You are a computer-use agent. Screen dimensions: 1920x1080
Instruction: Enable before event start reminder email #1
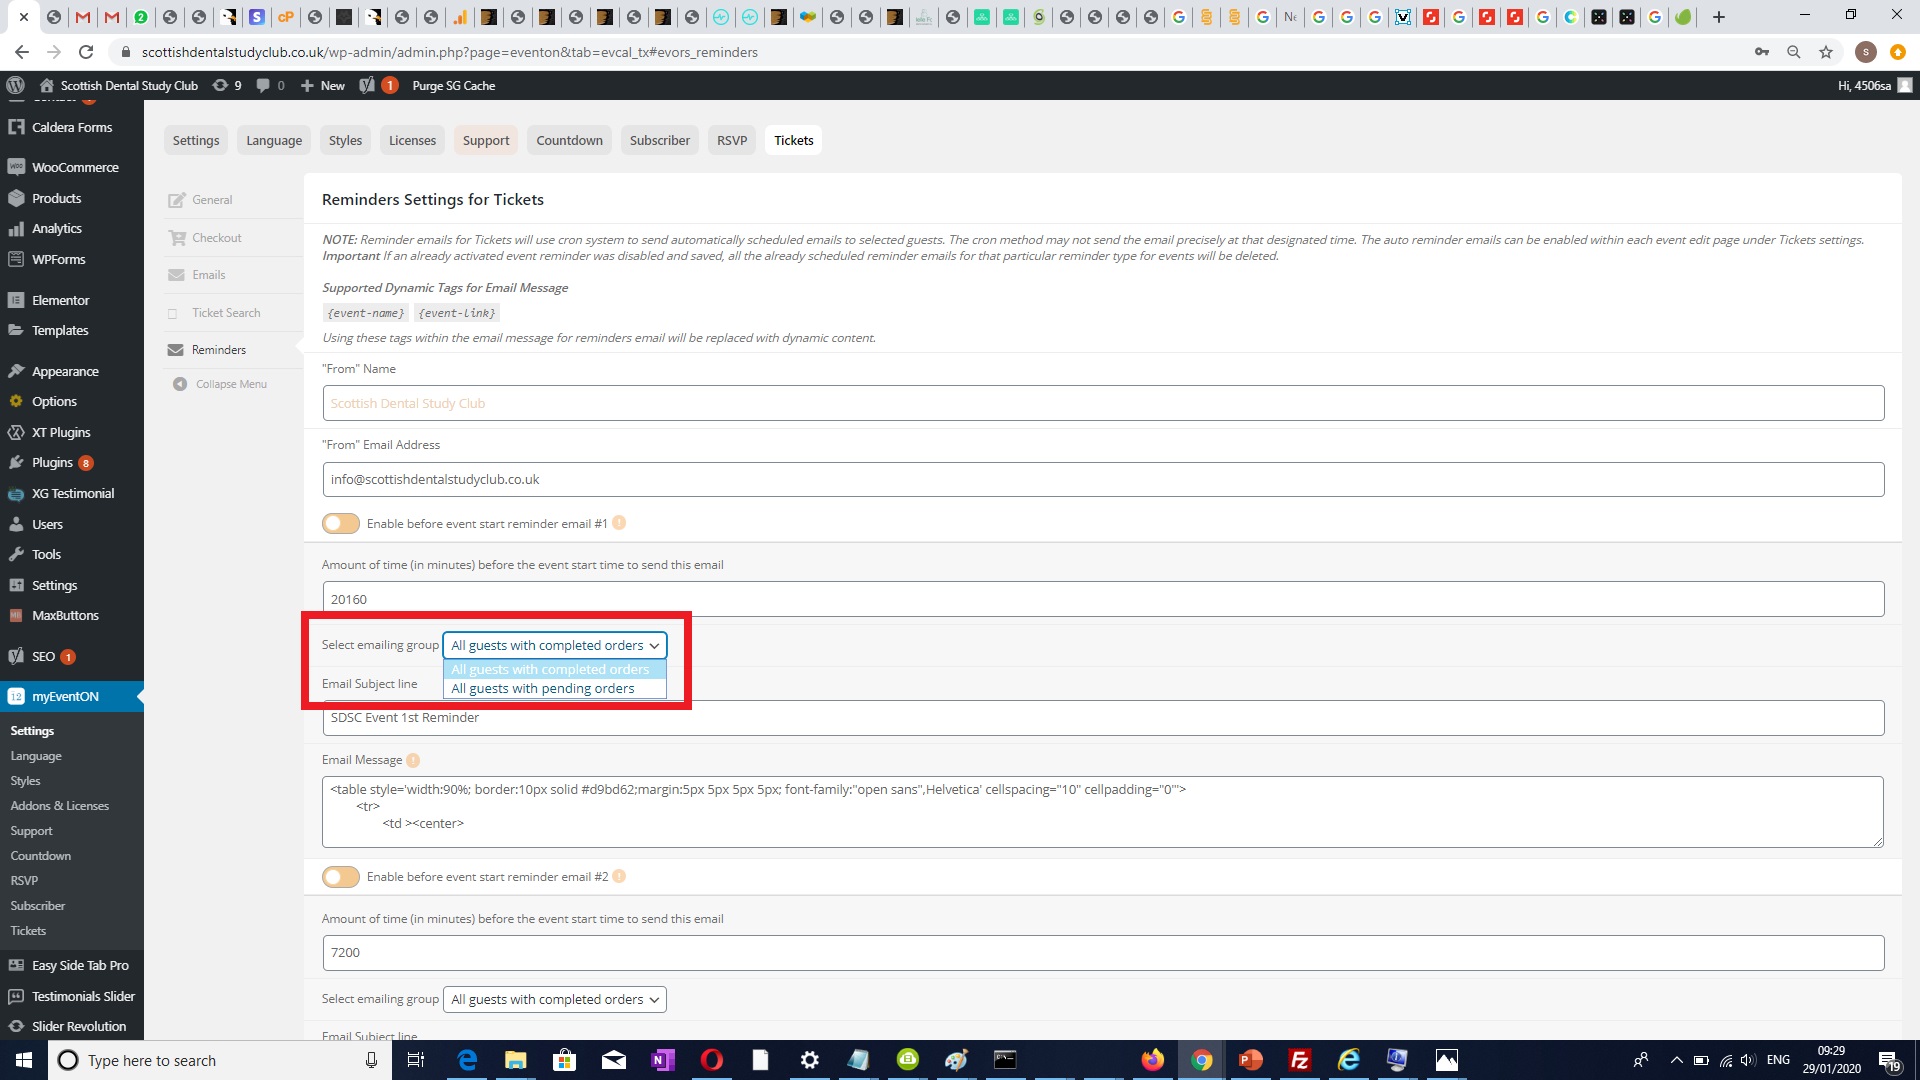[x=341, y=523]
